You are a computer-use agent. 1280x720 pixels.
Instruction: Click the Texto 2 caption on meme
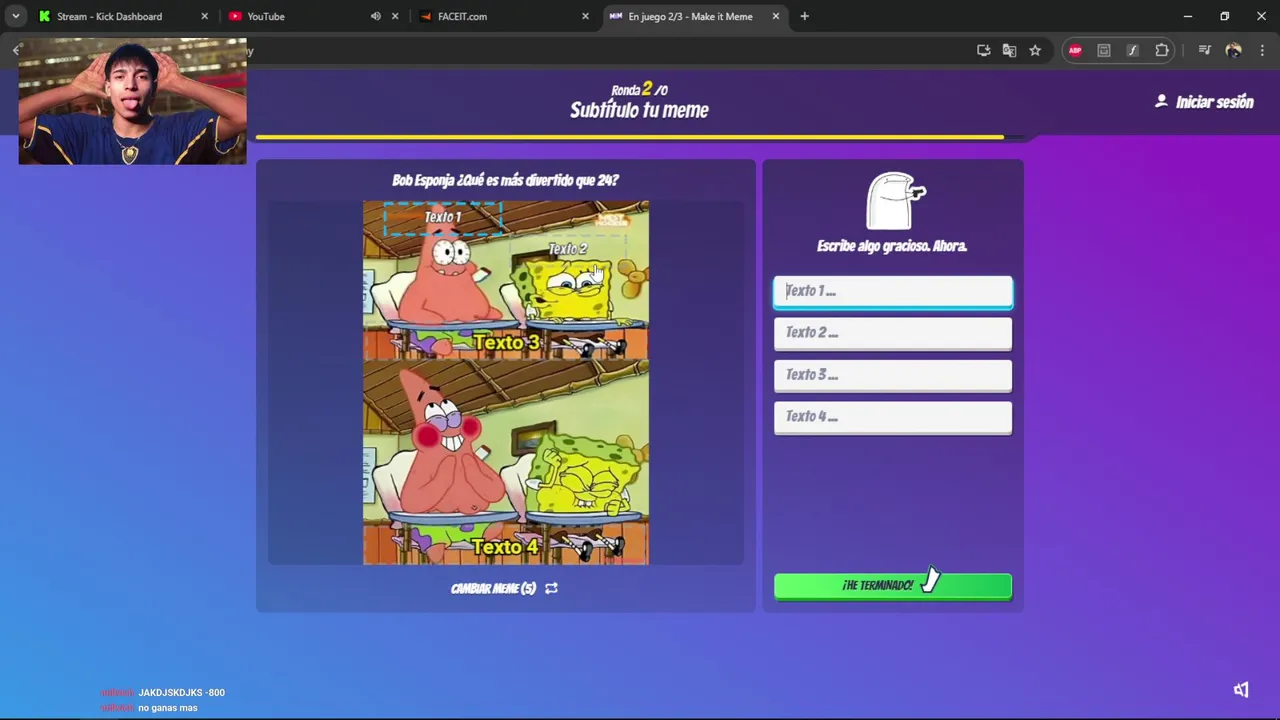coord(567,249)
